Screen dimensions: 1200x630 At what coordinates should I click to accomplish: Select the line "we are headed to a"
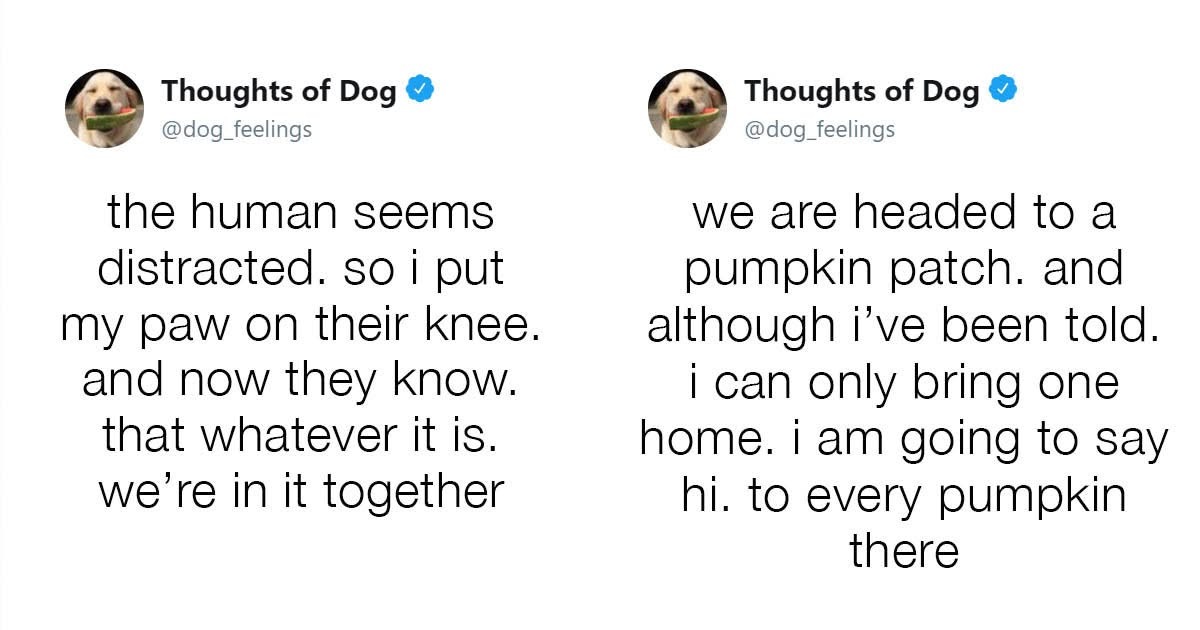[903, 213]
